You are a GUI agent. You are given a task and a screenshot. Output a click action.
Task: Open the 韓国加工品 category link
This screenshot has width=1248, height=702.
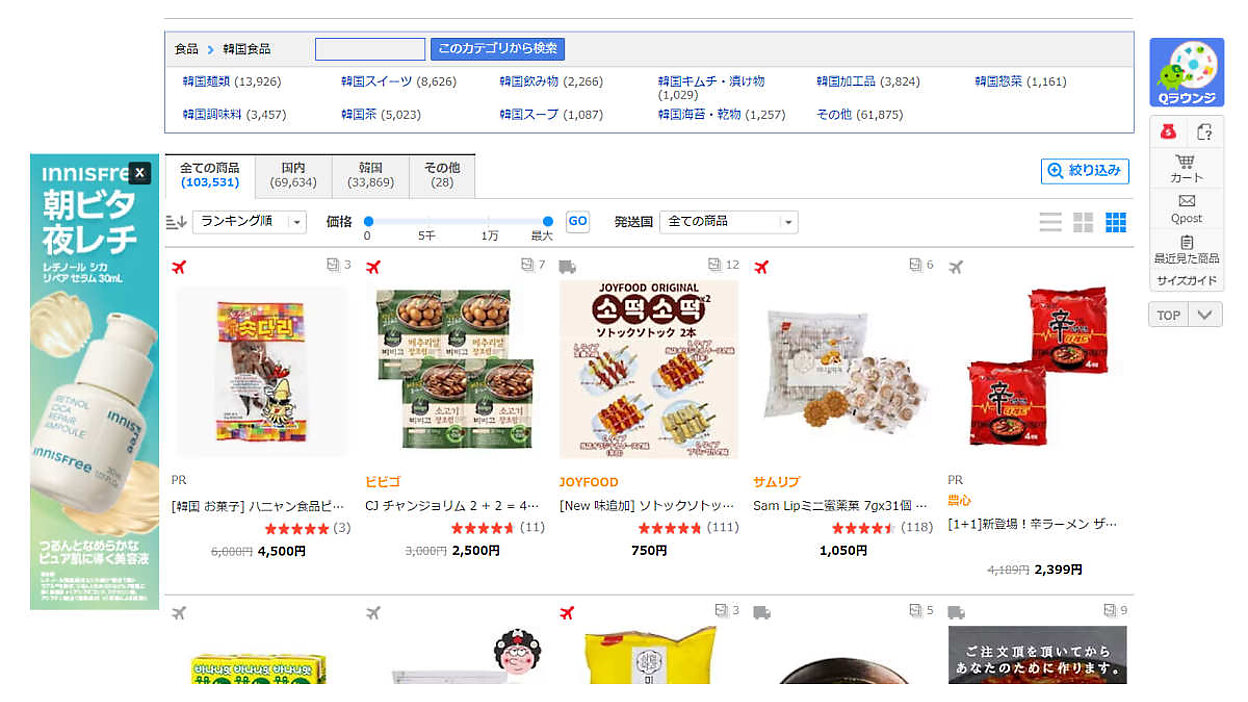[x=846, y=82]
